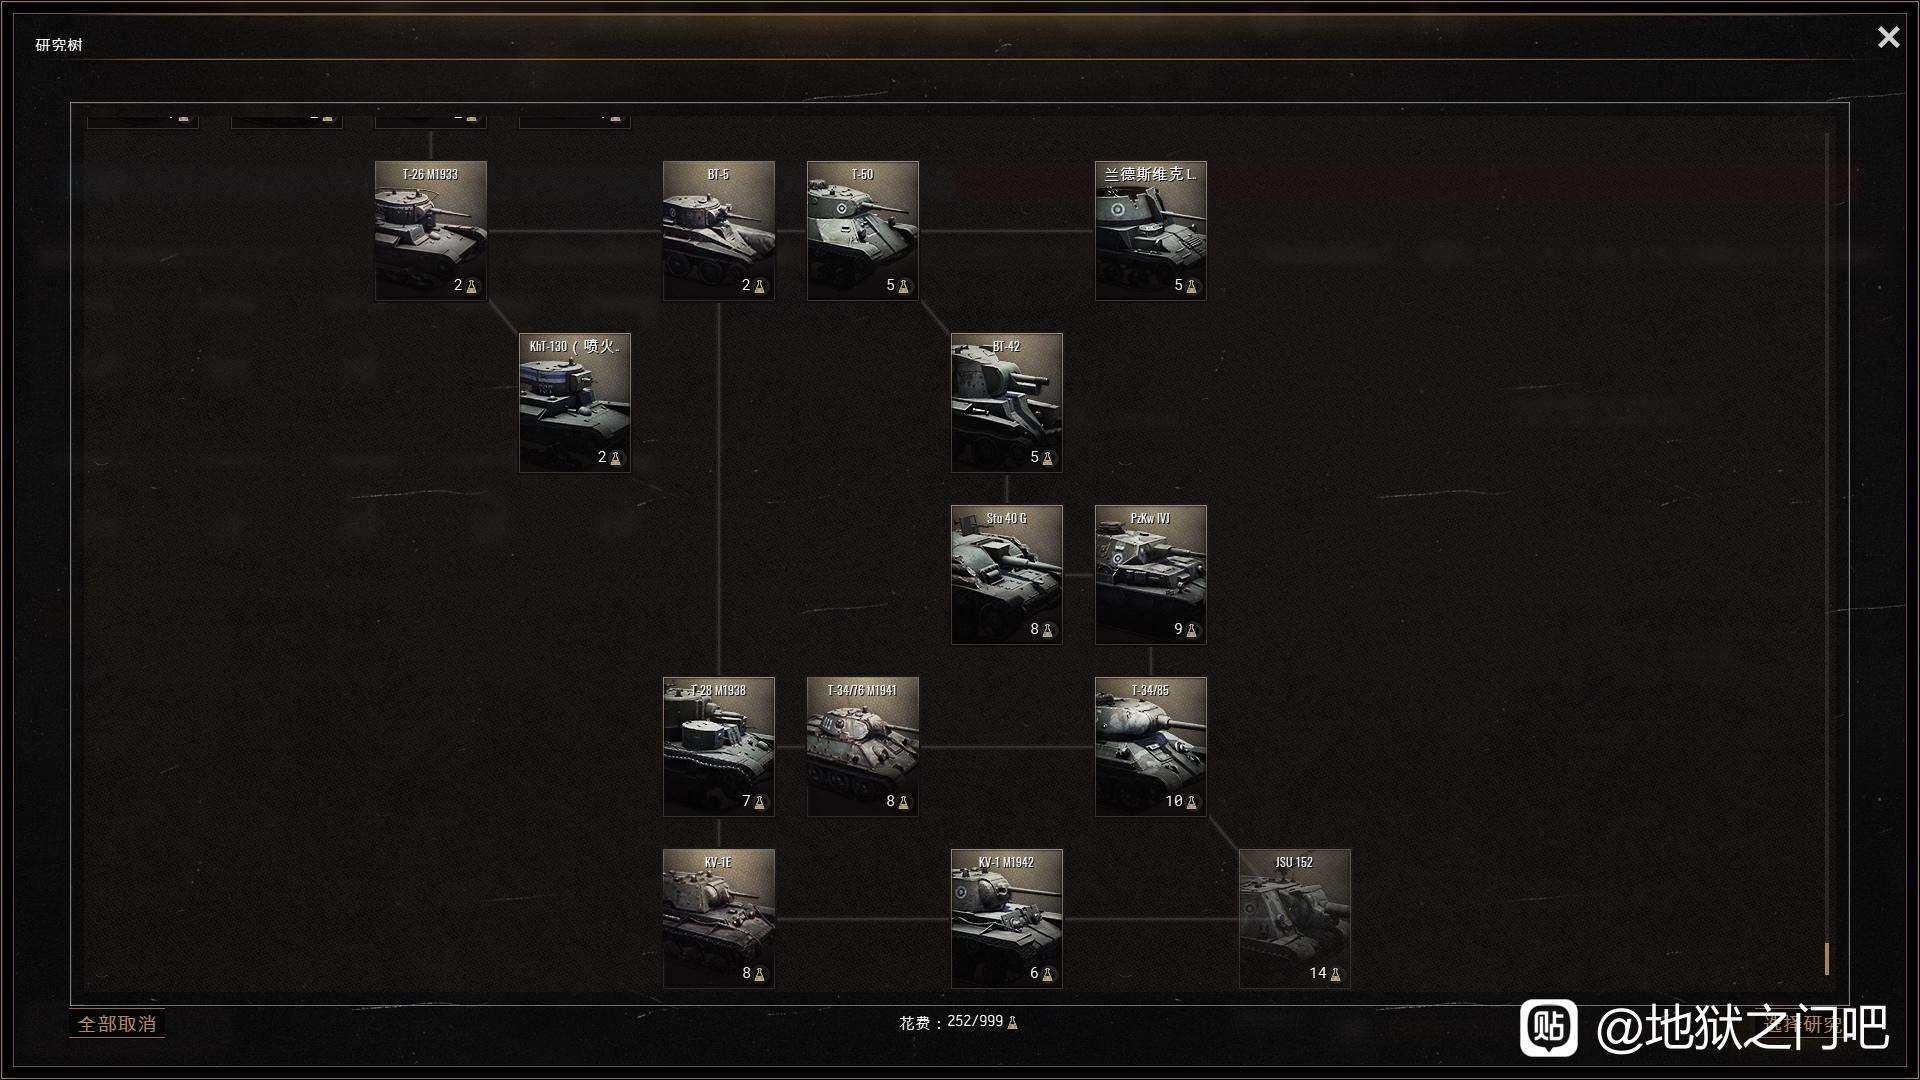Viewport: 1920px width, 1080px height.
Task: Click the research flask icon beside cost total
Action: tap(1012, 1022)
